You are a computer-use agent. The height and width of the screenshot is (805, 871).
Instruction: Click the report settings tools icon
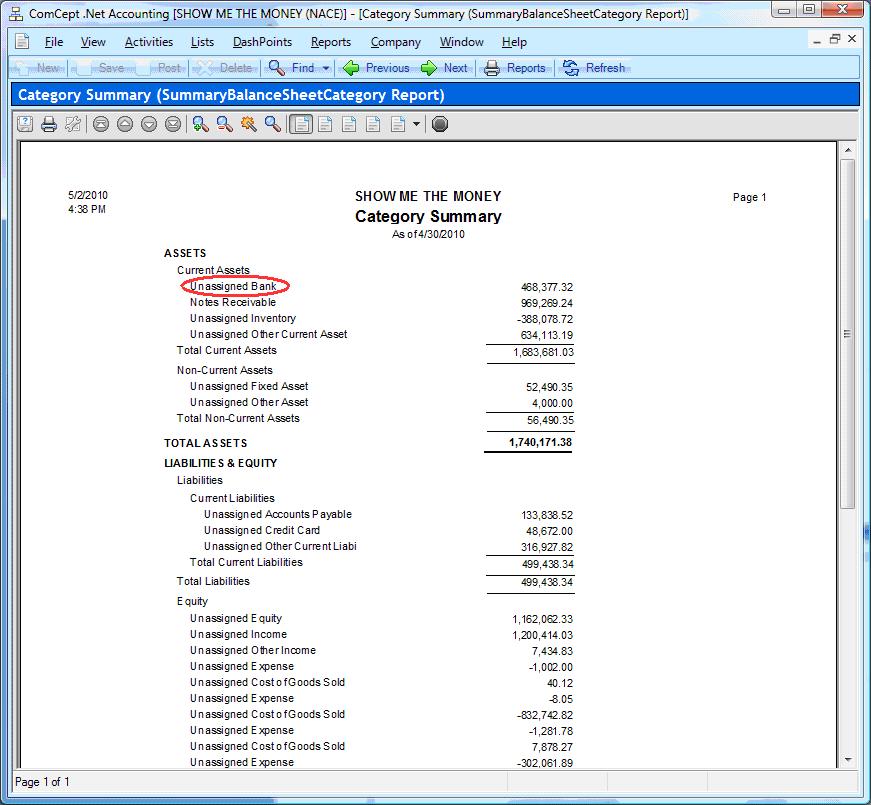click(x=72, y=124)
